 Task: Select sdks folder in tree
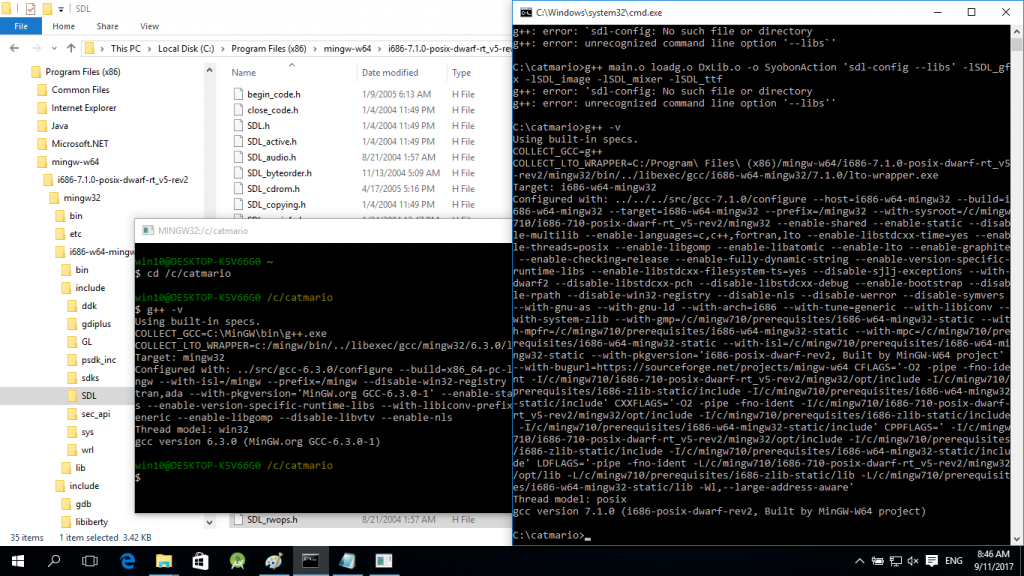[x=90, y=377]
